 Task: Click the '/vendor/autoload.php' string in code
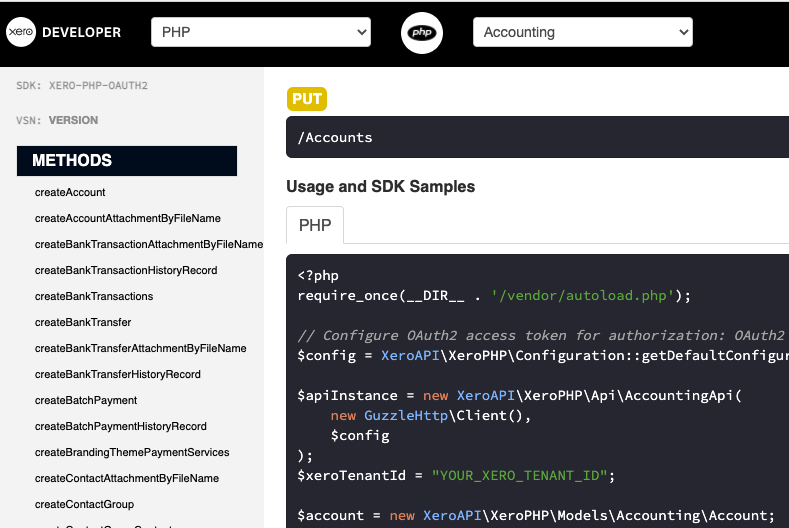point(583,295)
